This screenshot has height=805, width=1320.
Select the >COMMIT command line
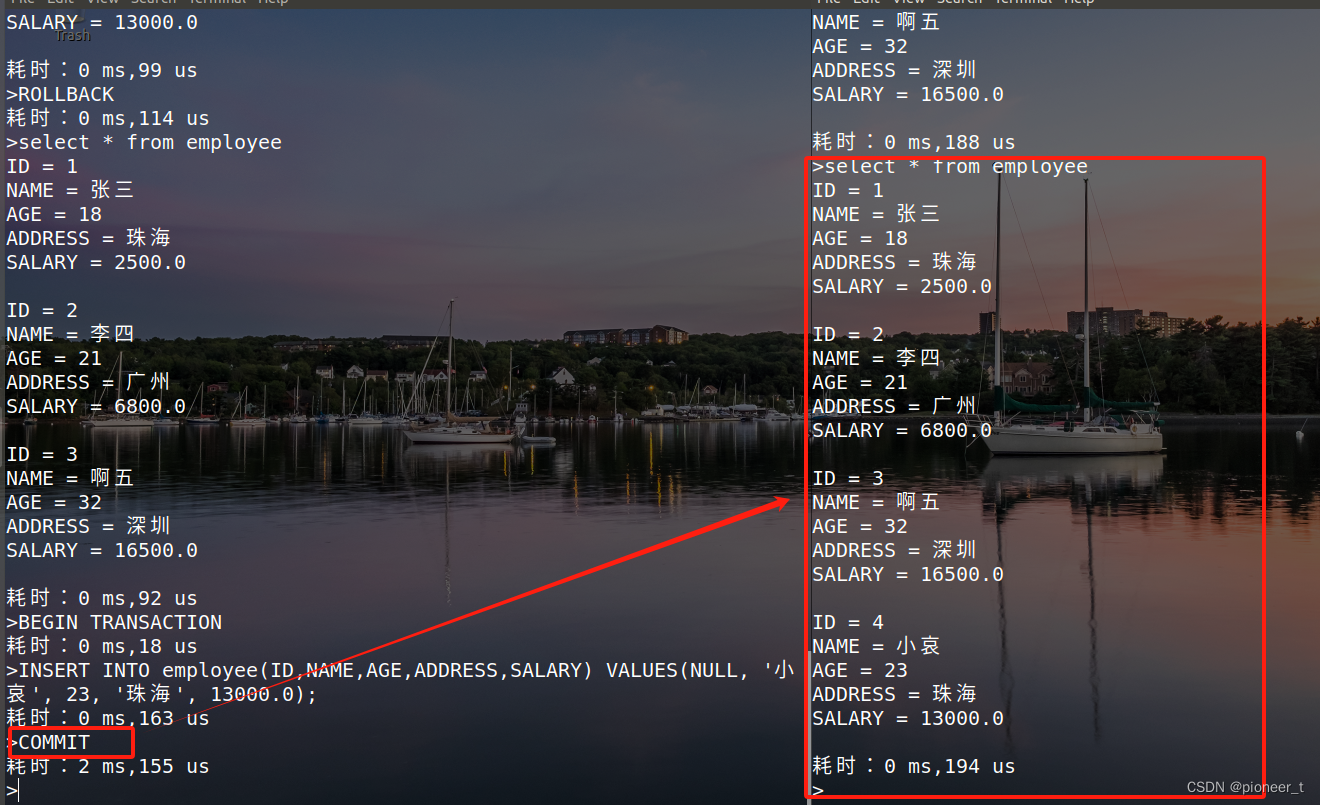click(x=48, y=743)
